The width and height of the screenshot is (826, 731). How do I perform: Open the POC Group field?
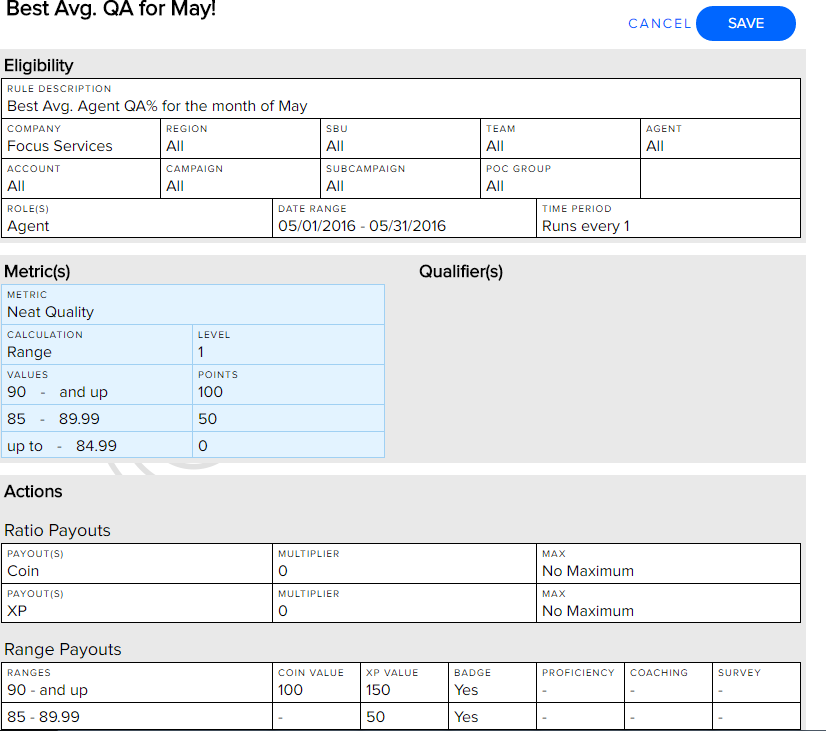tap(560, 179)
